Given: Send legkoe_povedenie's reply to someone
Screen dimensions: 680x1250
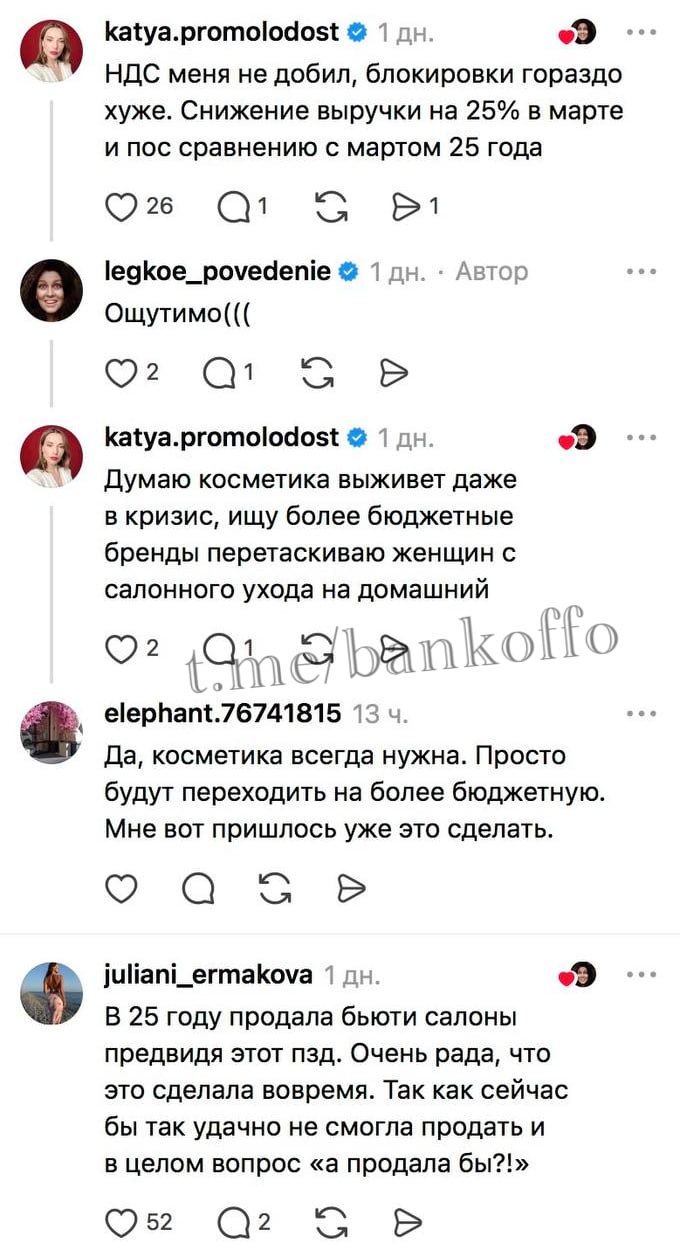Looking at the screenshot, I should click(x=394, y=373).
